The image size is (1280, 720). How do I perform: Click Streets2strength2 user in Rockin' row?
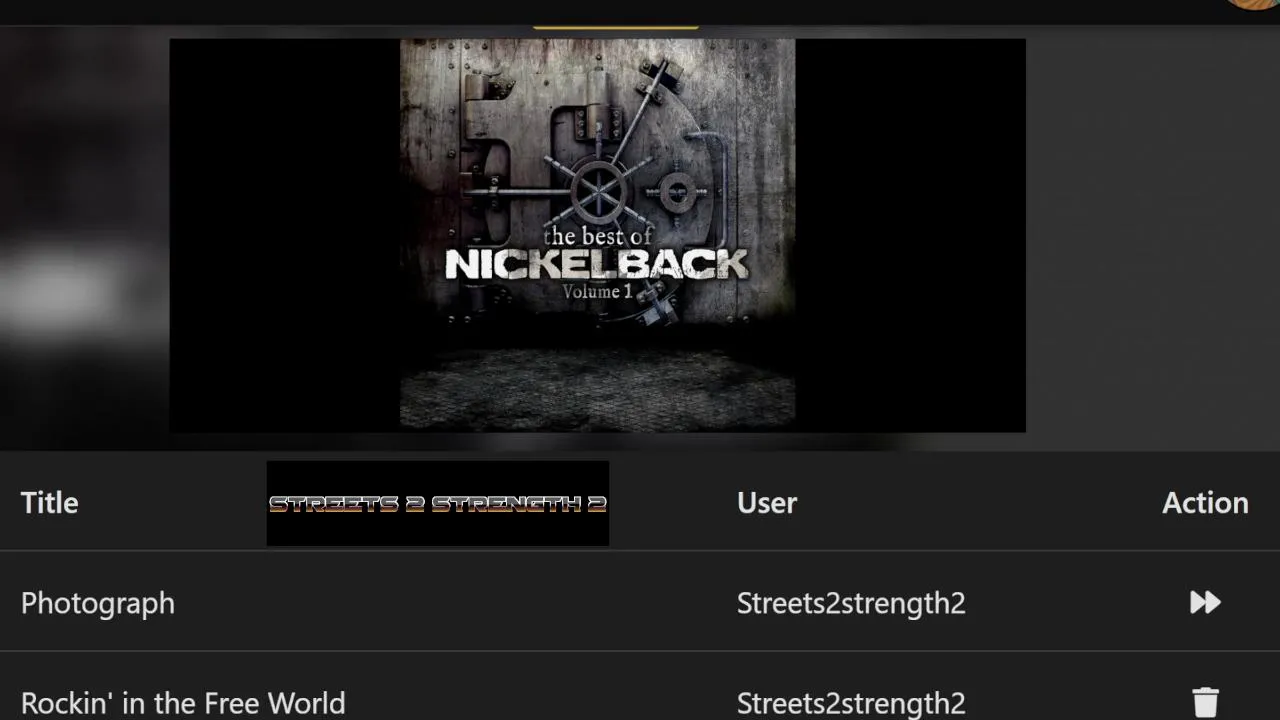point(851,703)
